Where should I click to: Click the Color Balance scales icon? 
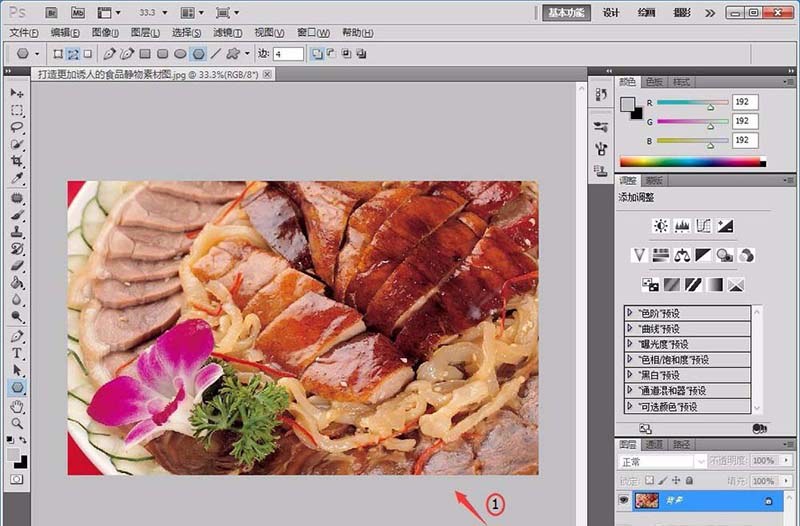[x=682, y=255]
